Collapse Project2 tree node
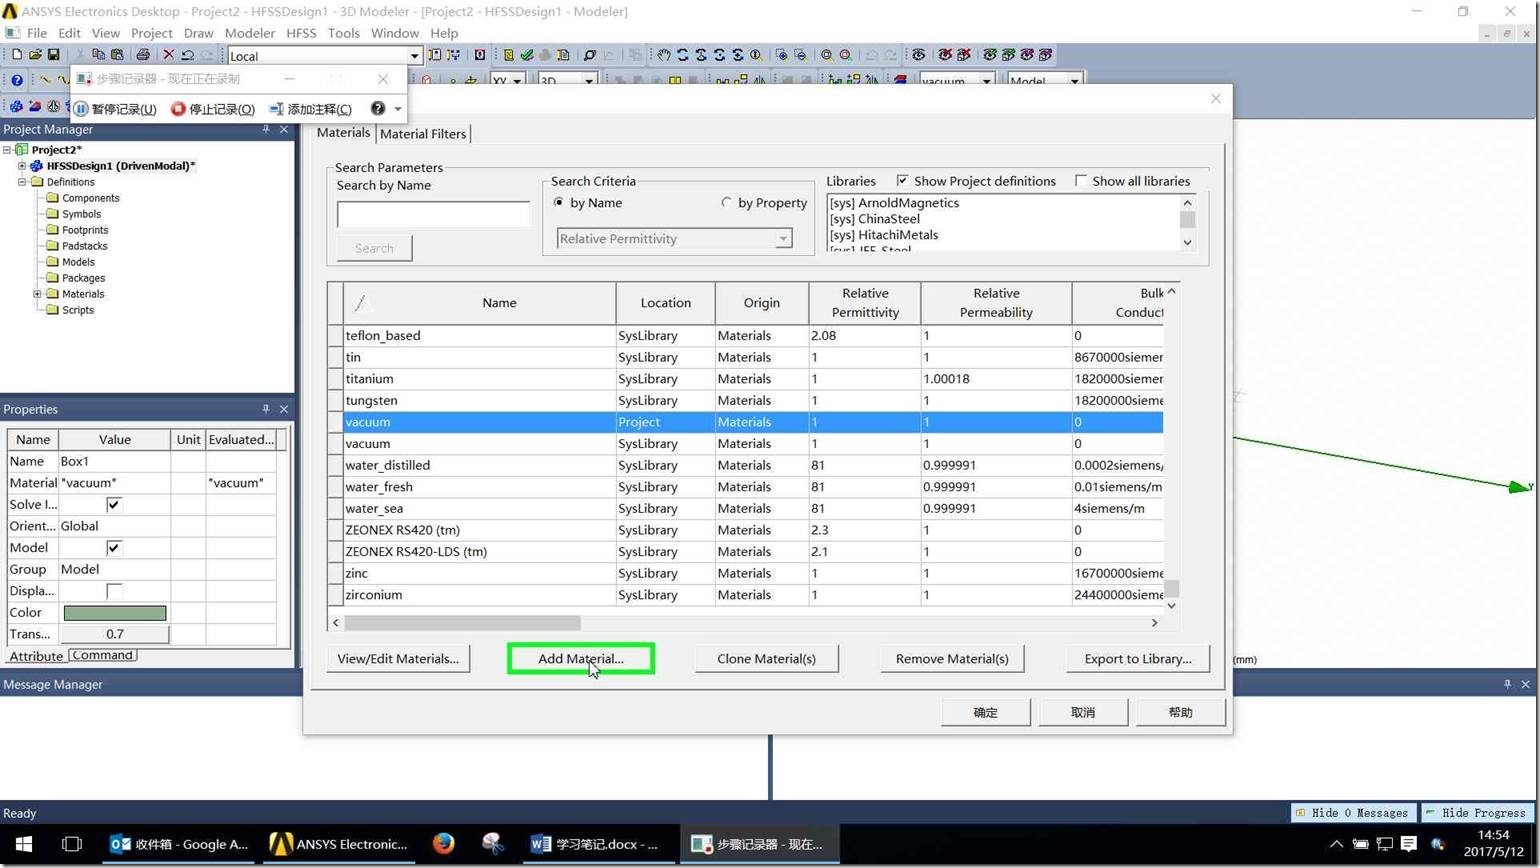 tap(6, 150)
